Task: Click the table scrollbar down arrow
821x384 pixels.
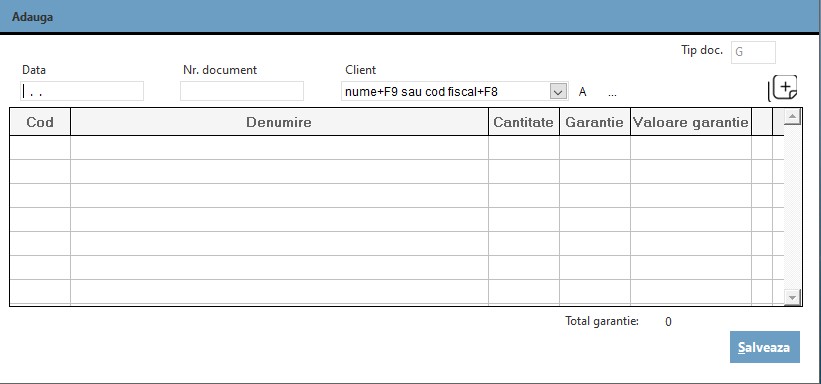Action: pos(792,297)
